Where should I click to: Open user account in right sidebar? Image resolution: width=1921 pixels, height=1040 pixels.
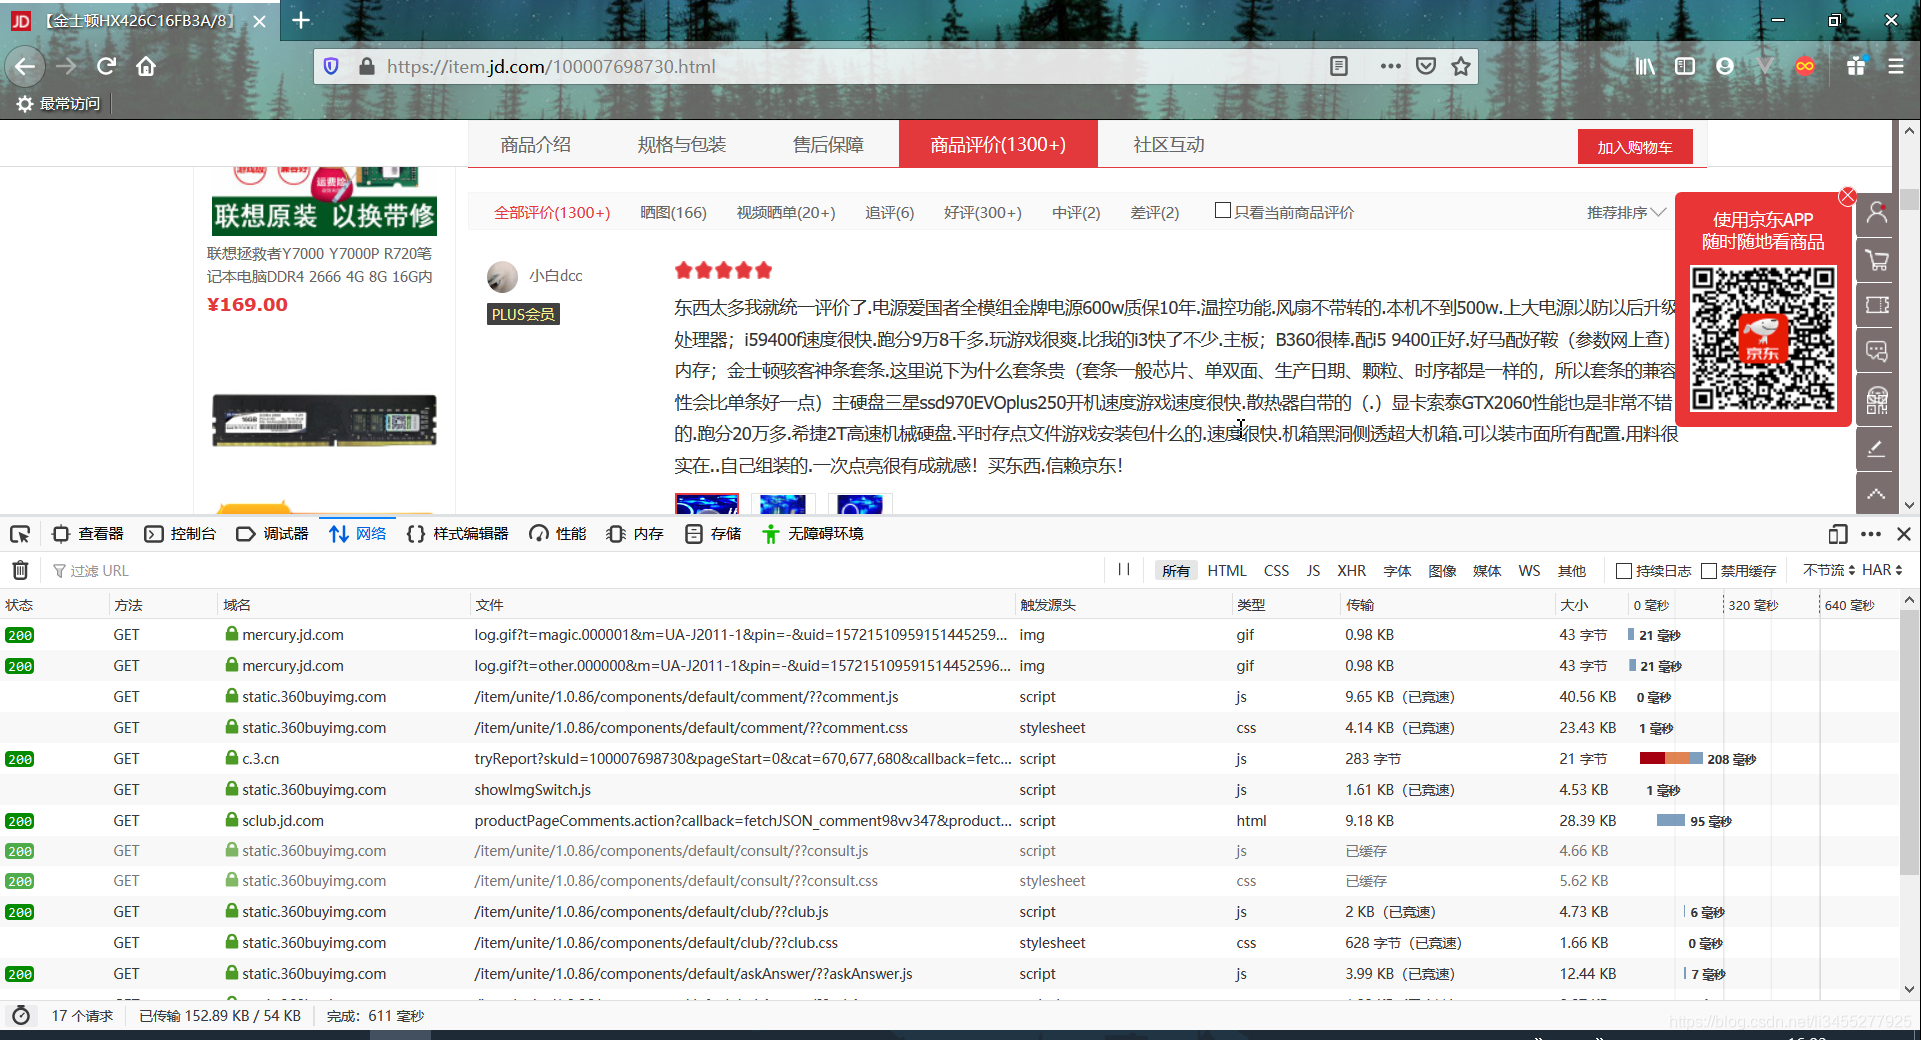point(1877,214)
